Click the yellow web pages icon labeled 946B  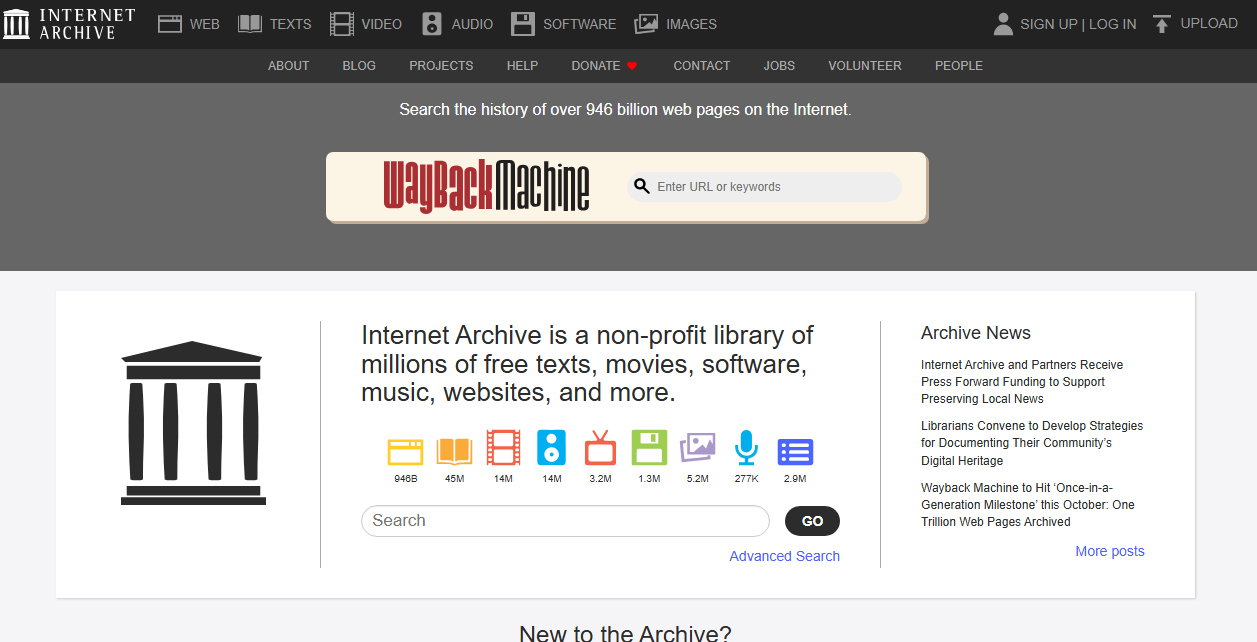pos(406,451)
